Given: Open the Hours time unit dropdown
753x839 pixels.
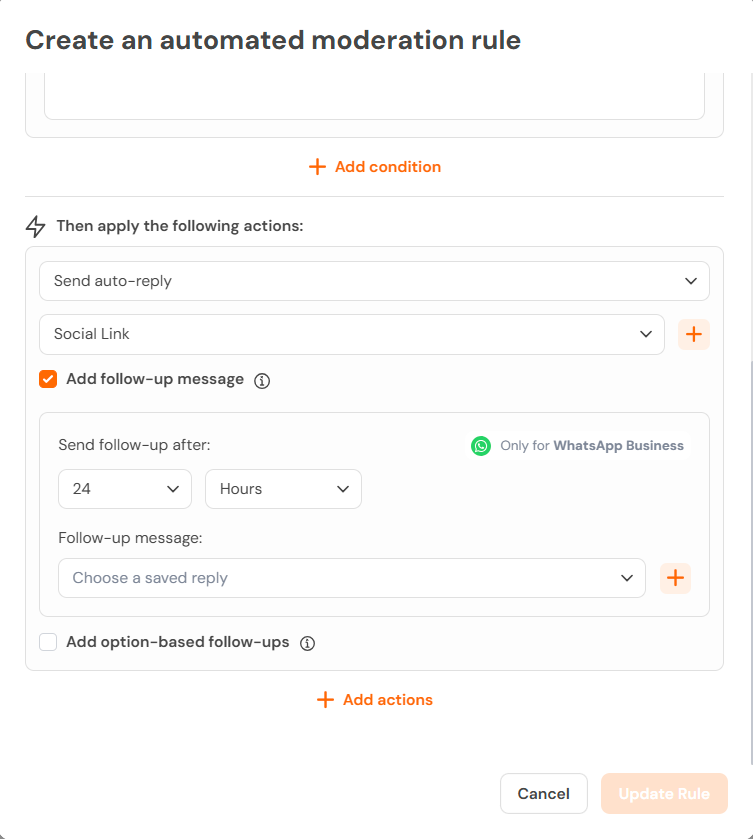Looking at the screenshot, I should pos(283,489).
